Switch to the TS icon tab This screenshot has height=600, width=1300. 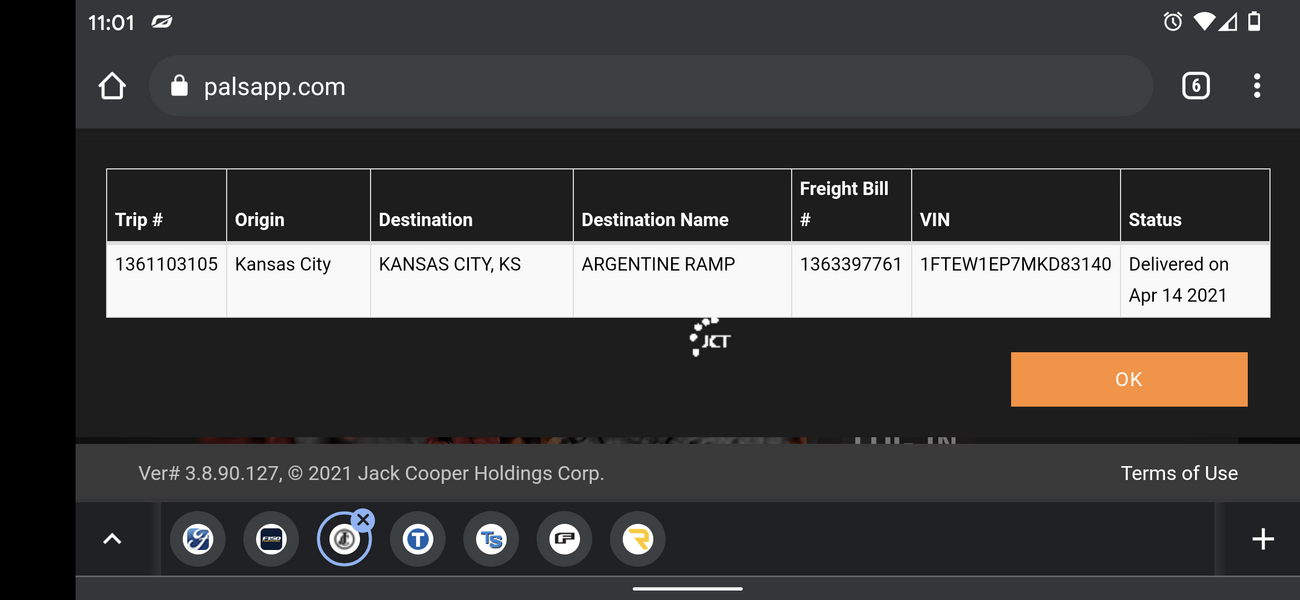click(491, 540)
